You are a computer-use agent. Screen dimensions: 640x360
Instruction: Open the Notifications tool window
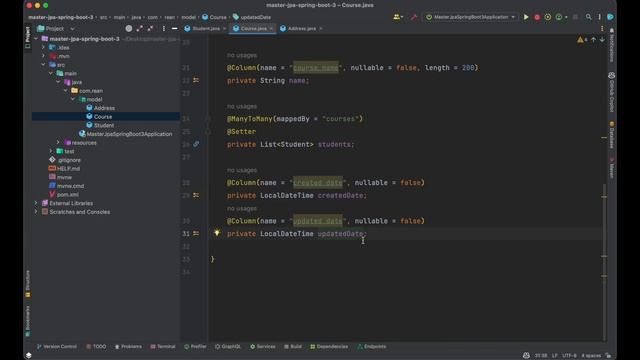click(x=611, y=45)
